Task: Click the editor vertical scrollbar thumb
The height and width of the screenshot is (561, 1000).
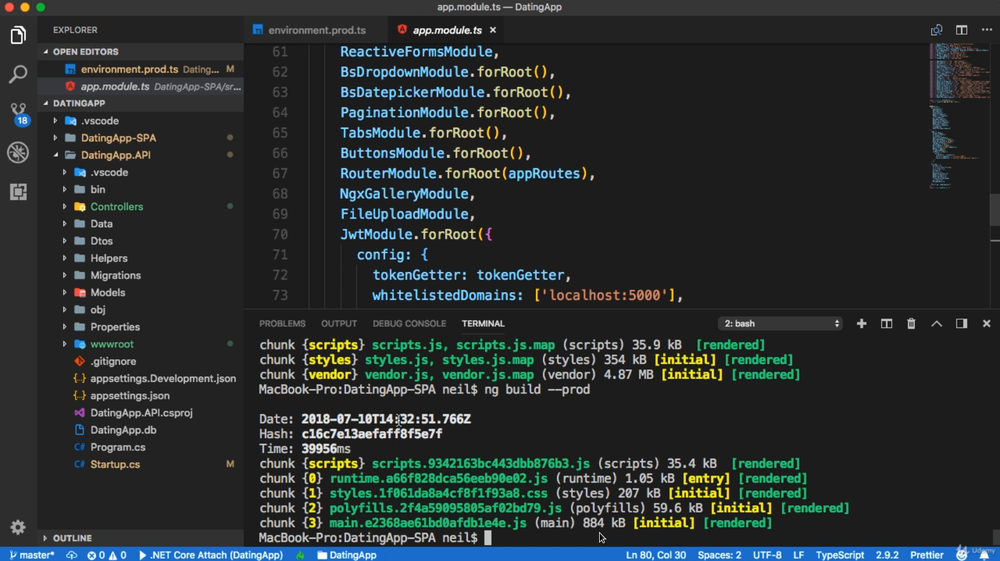Action: 995,209
